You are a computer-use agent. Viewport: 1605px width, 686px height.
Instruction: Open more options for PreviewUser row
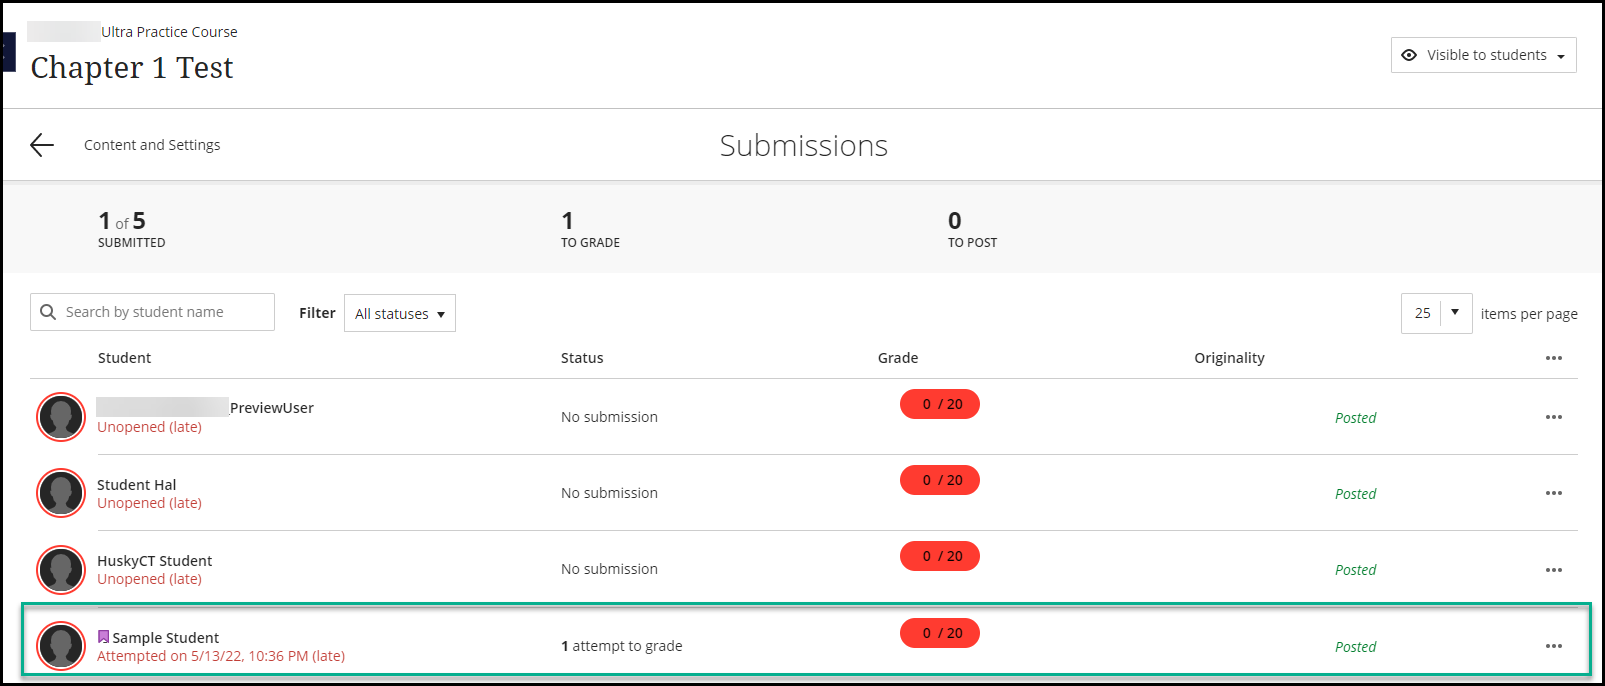[1553, 417]
